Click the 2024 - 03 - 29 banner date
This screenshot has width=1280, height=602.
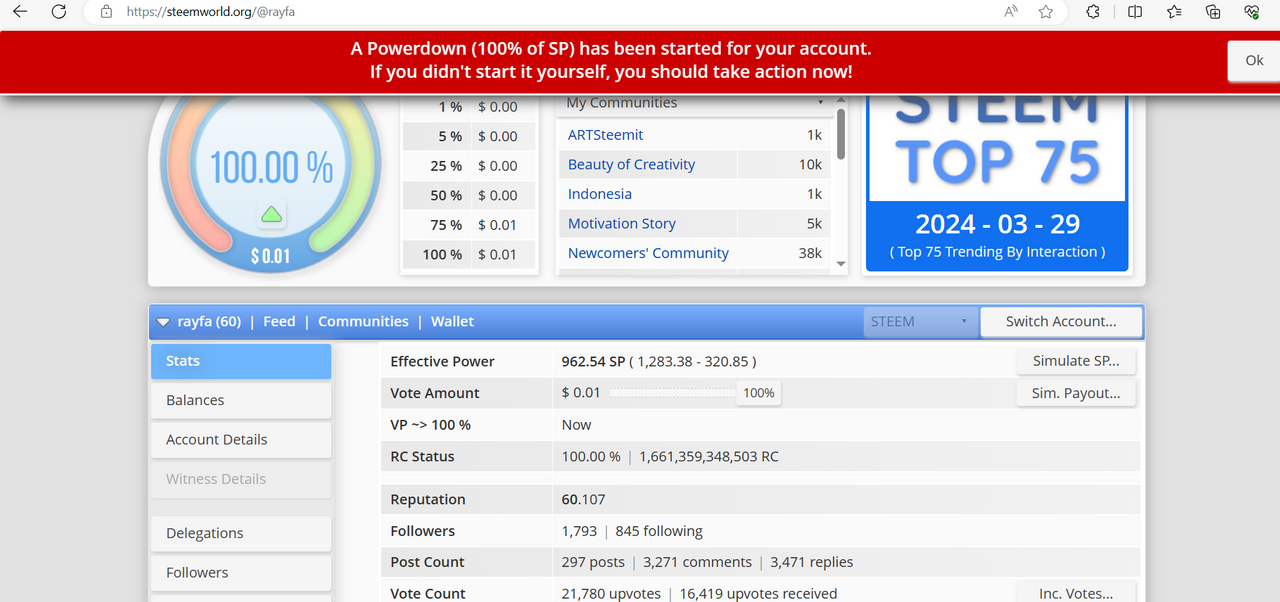(998, 223)
